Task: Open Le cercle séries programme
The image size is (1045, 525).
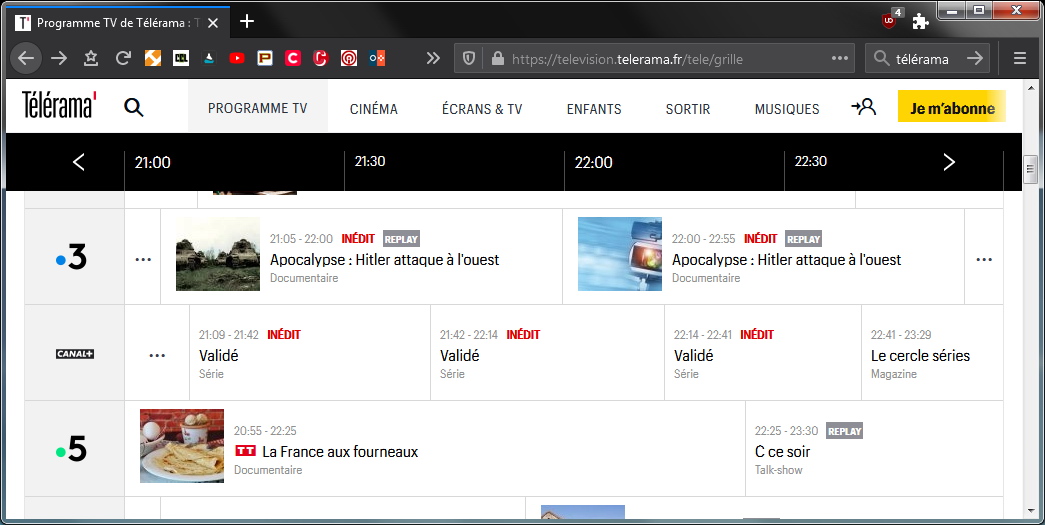Action: click(x=920, y=356)
